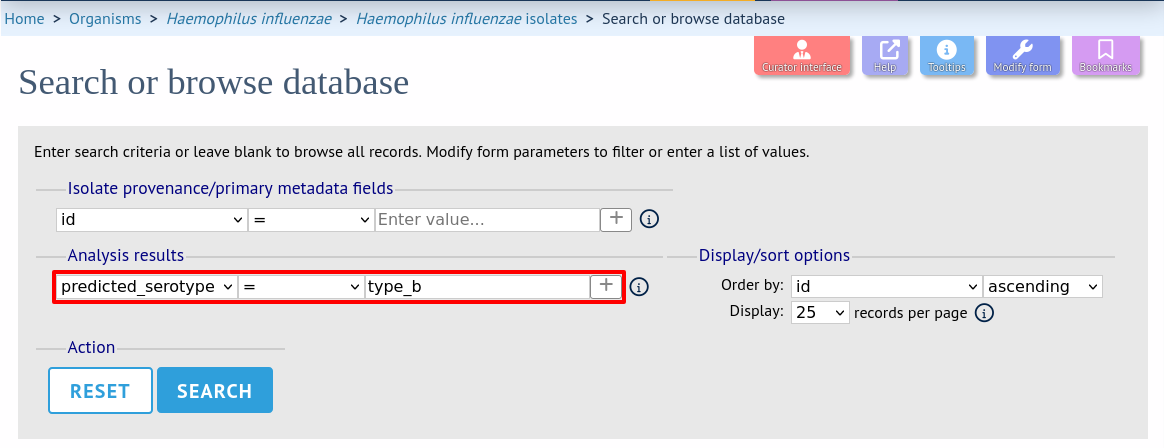Open Haemophilus influenzae breadcrumb link
This screenshot has height=448, width=1164.
(249, 19)
